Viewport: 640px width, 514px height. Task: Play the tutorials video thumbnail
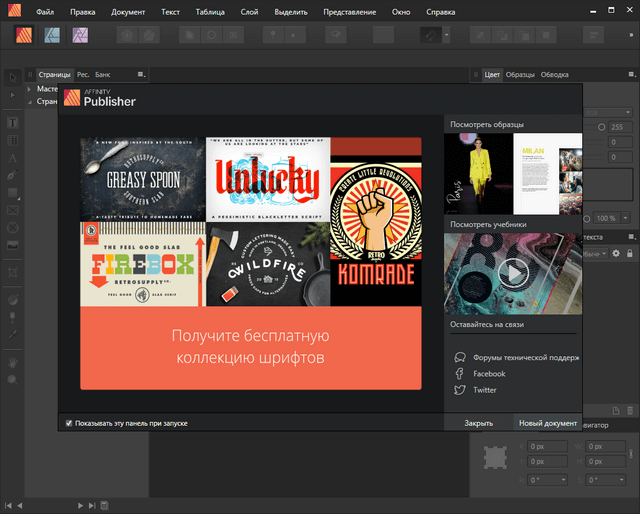(x=511, y=273)
